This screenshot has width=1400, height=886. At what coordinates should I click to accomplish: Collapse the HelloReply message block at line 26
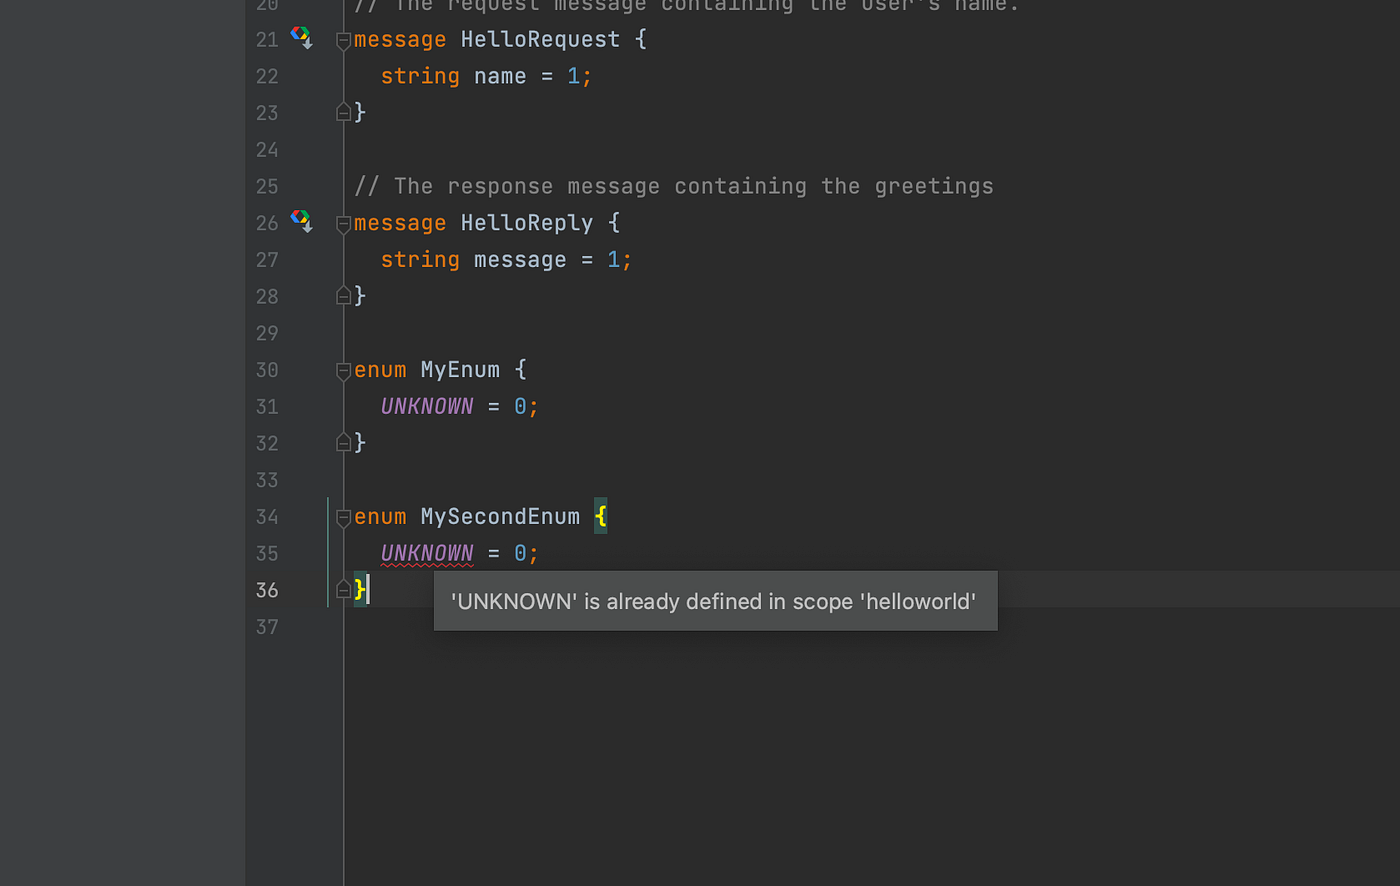click(343, 225)
